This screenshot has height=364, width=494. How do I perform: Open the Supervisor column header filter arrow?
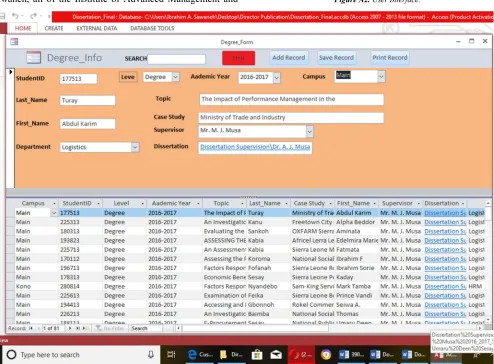click(419, 203)
